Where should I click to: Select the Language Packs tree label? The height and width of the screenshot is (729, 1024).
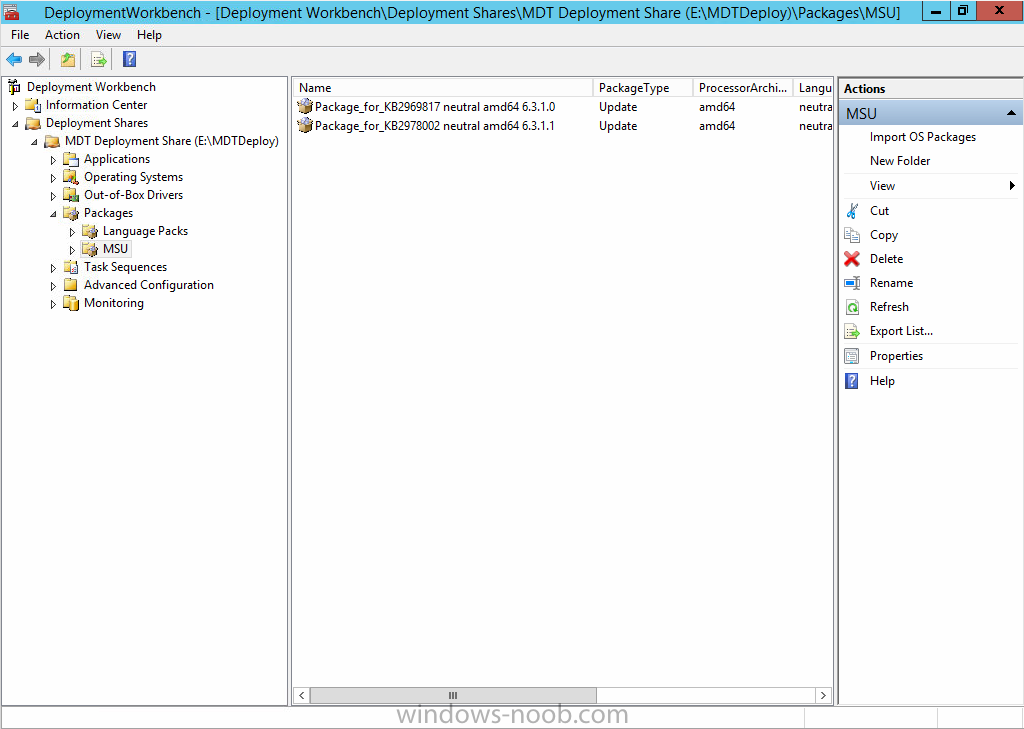tap(145, 231)
